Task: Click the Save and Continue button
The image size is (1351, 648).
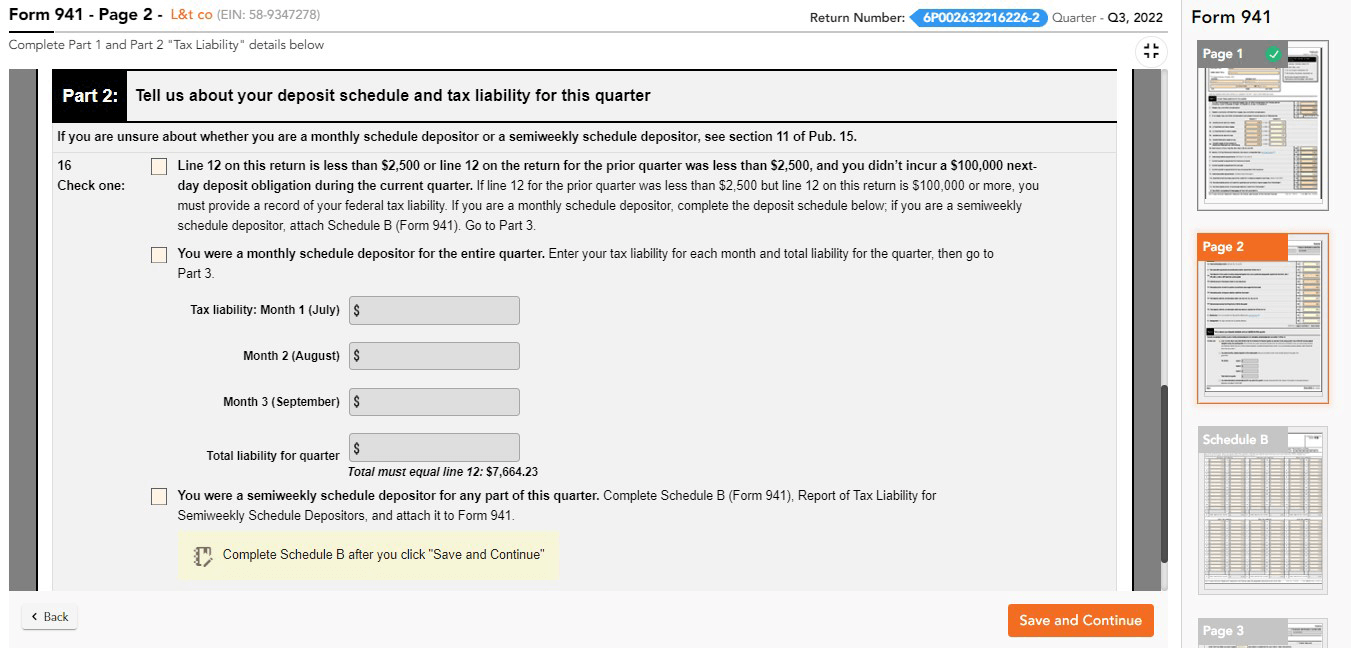Action: tap(1080, 620)
